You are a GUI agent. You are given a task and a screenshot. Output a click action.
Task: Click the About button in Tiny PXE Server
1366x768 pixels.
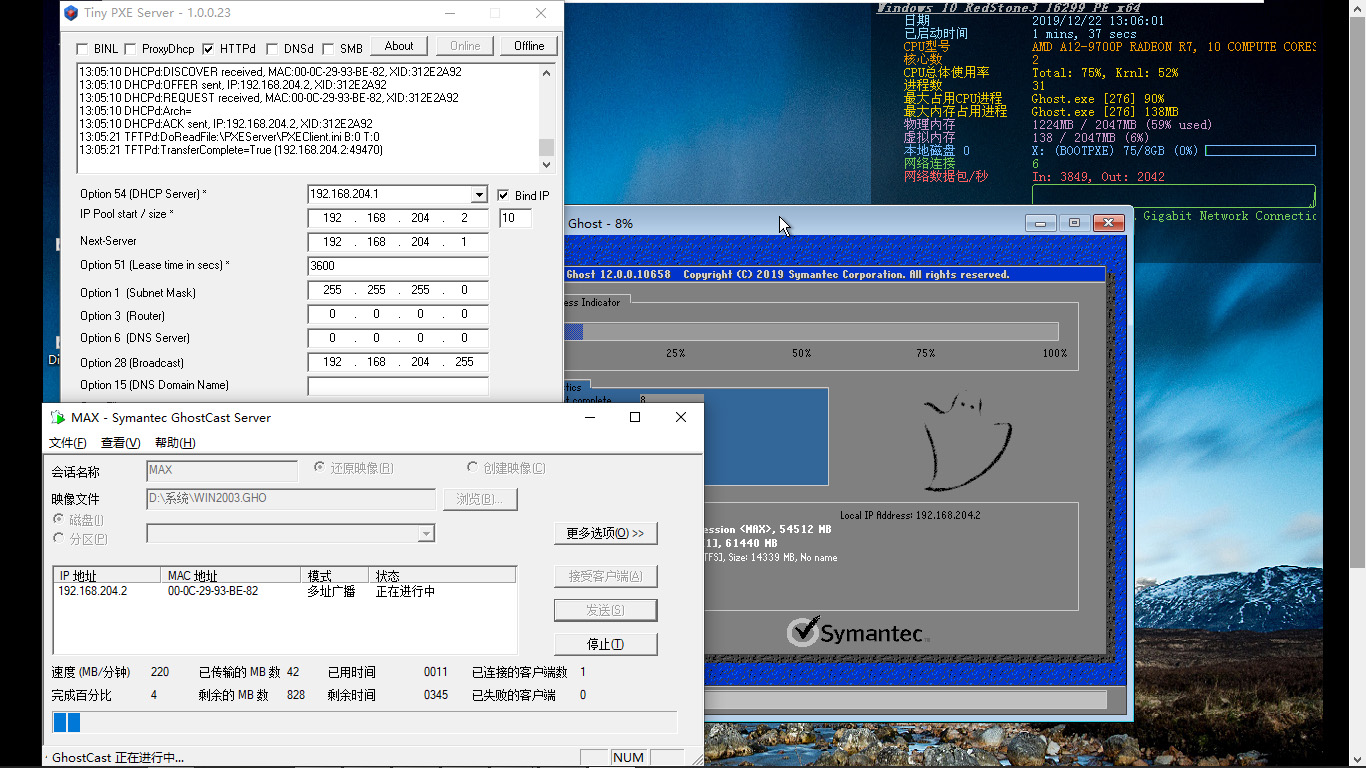click(x=399, y=46)
